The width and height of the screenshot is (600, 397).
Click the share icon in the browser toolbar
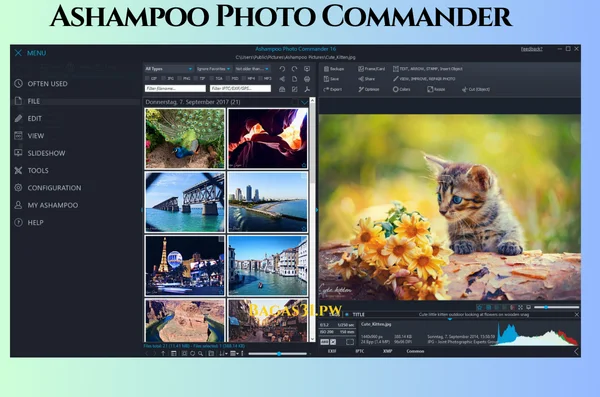point(282,79)
